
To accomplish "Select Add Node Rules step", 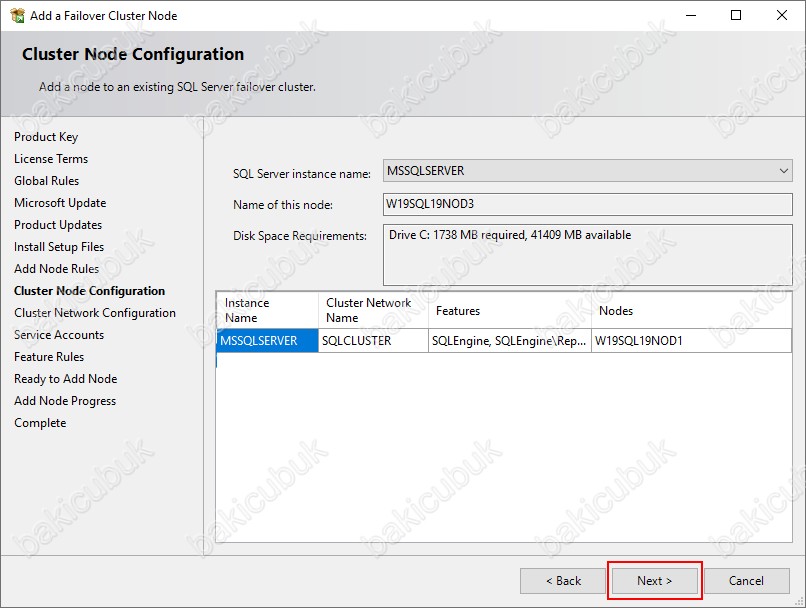I will pyautogui.click(x=57, y=269).
